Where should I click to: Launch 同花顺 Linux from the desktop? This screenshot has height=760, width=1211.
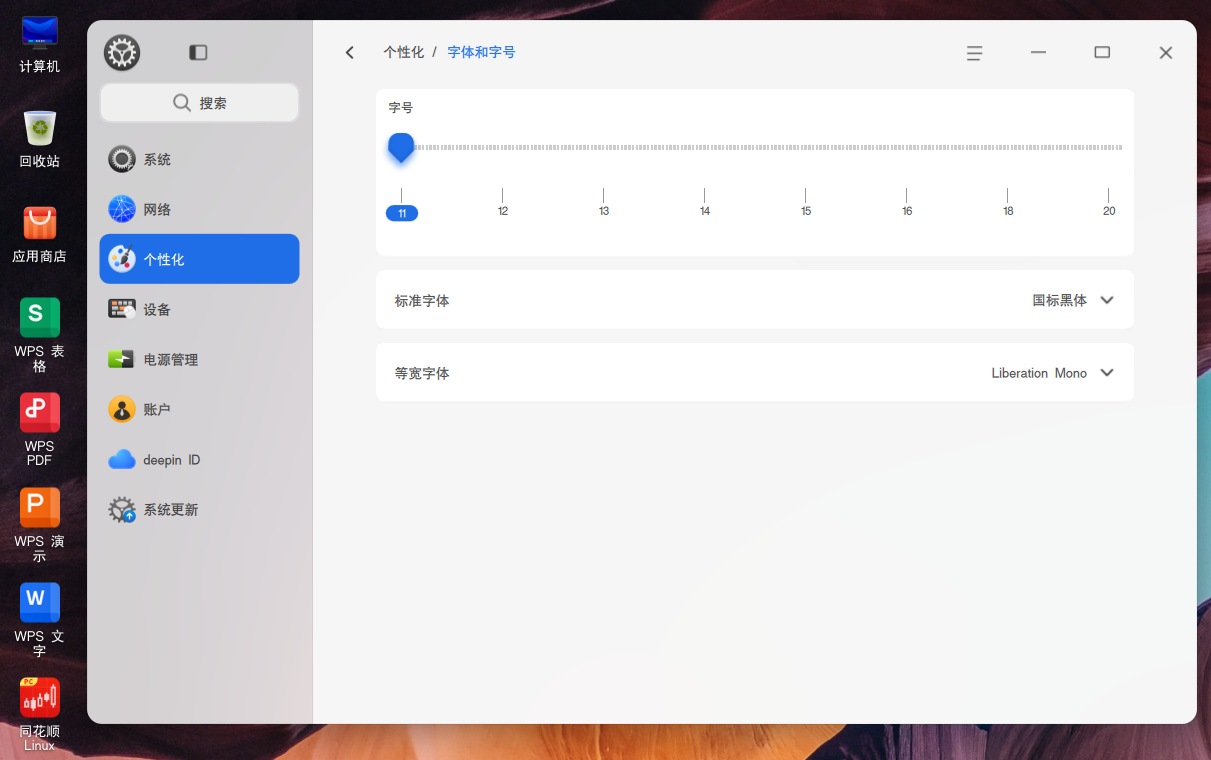[40, 714]
